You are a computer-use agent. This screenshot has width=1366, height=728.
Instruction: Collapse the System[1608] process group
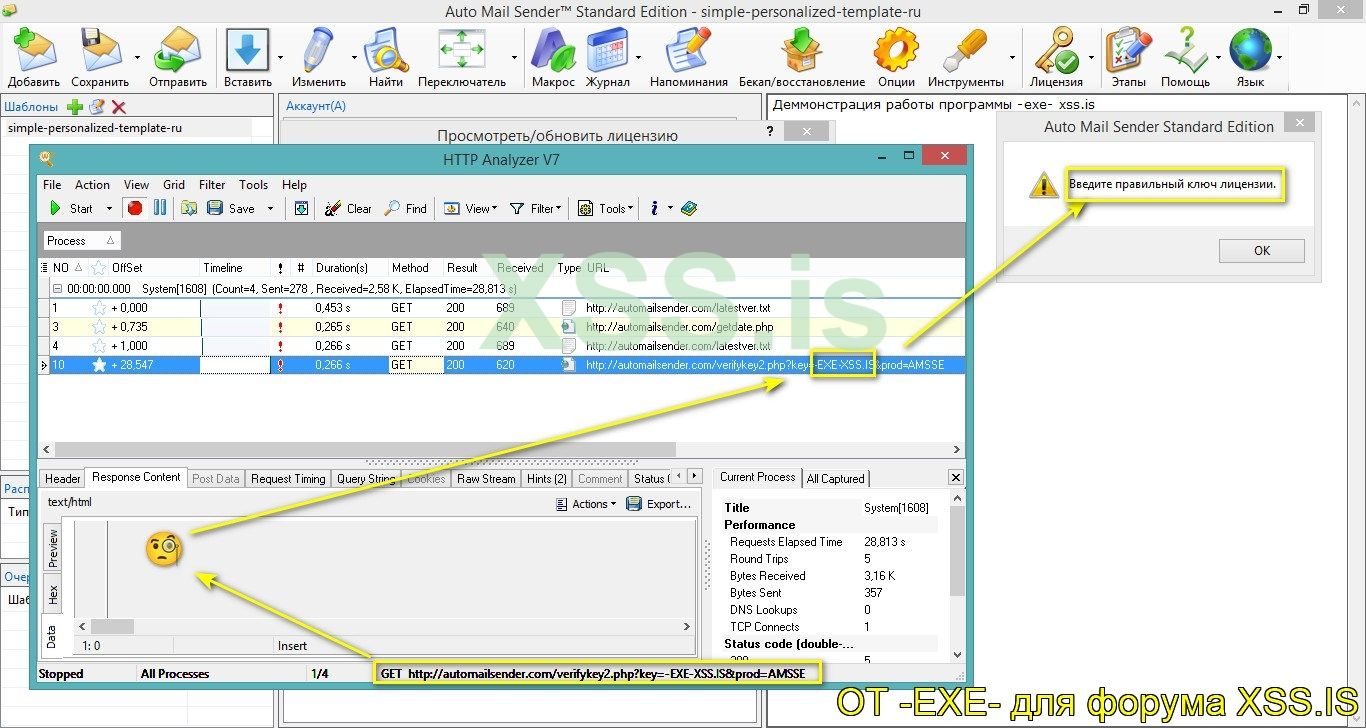pyautogui.click(x=56, y=288)
